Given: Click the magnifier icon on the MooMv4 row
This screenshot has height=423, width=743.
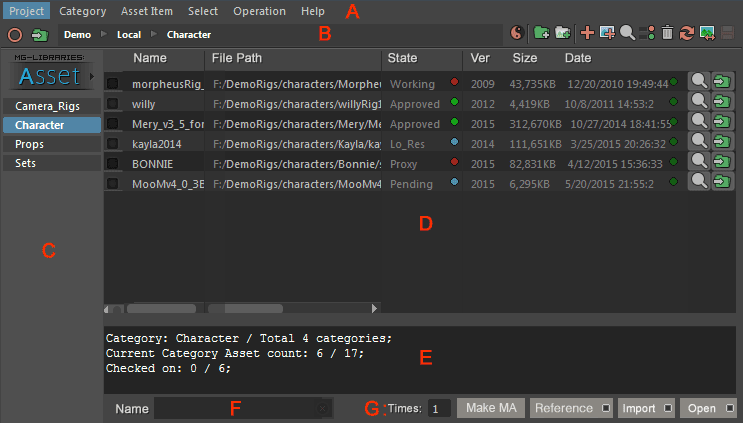Looking at the screenshot, I should coord(699,181).
